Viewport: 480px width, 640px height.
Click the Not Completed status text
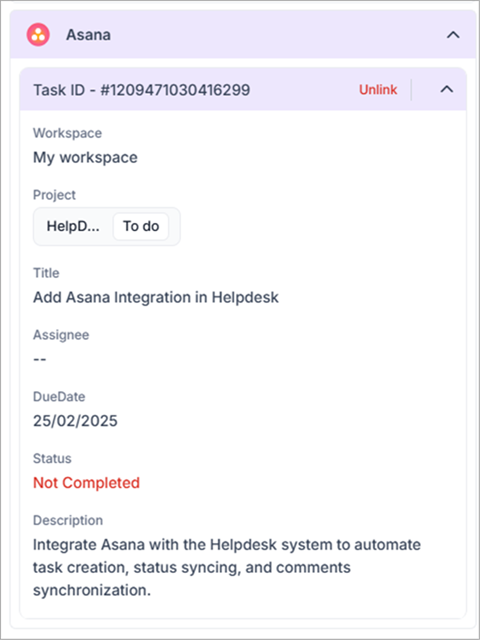(87, 483)
